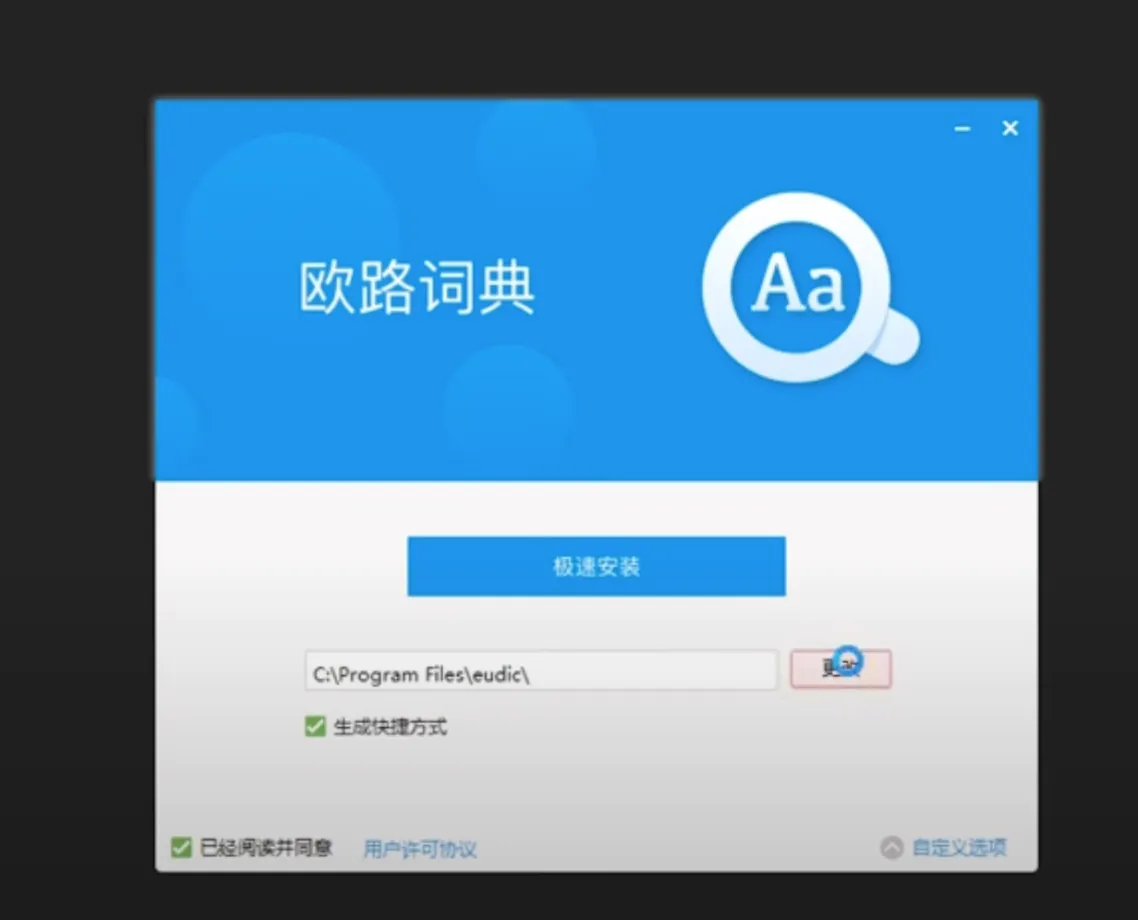This screenshot has height=920, width=1138.
Task: Click the install path input field
Action: pyautogui.click(x=650, y=674)
